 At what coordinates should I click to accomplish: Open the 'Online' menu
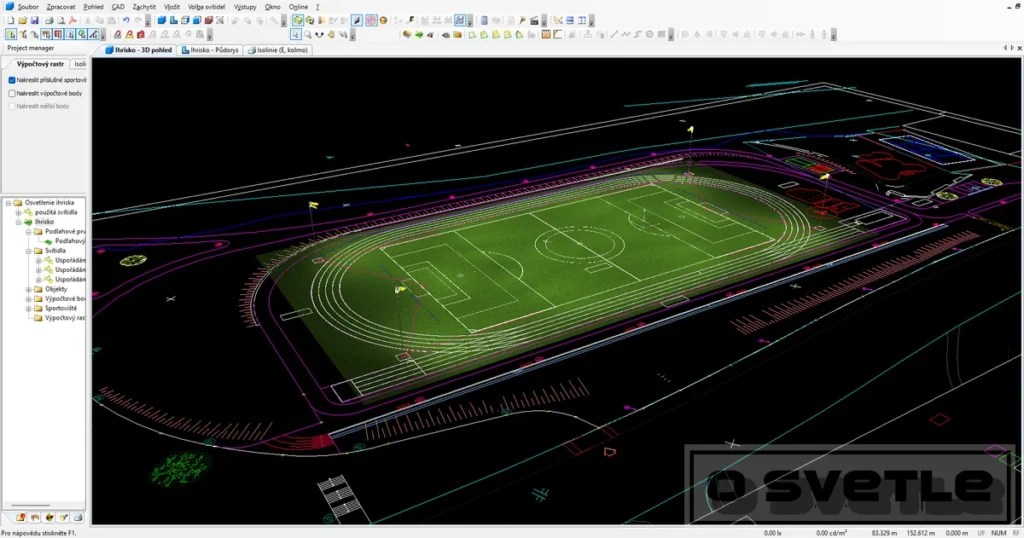coord(298,7)
